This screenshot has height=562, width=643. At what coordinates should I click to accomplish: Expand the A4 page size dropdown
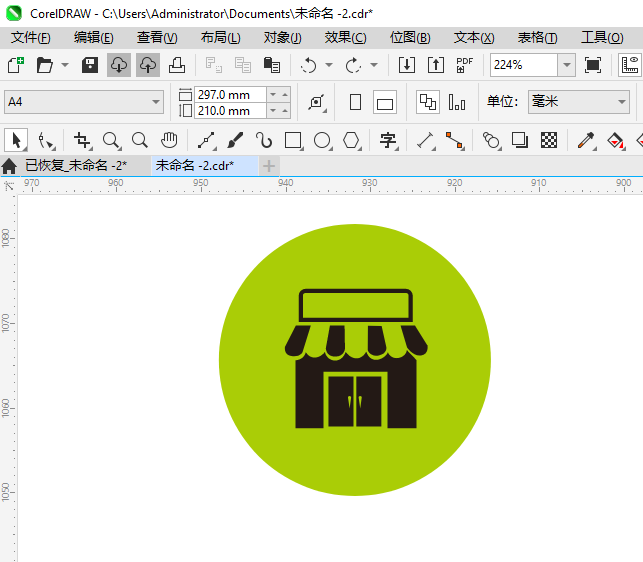coord(155,102)
